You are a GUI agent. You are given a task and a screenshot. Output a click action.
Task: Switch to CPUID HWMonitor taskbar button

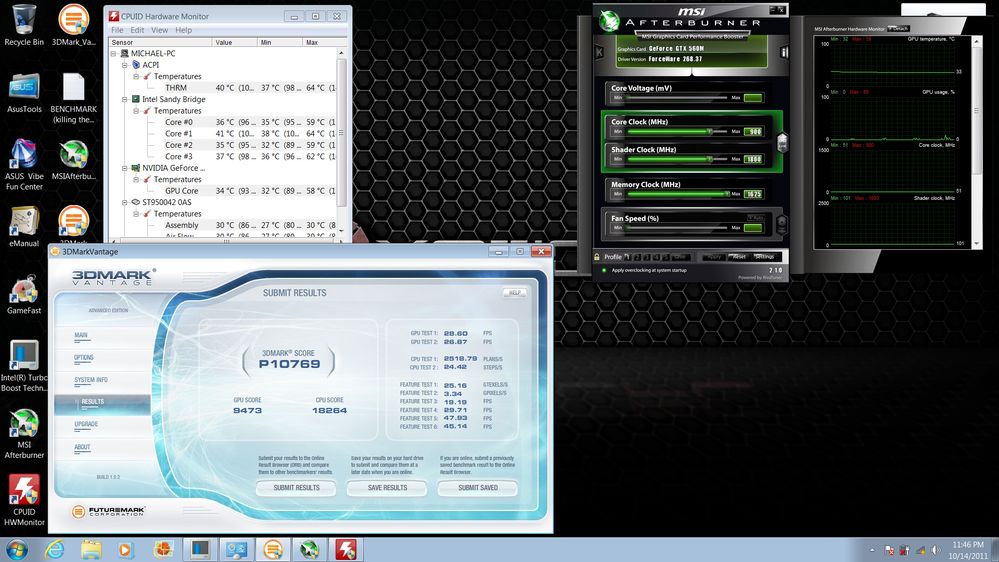point(346,549)
